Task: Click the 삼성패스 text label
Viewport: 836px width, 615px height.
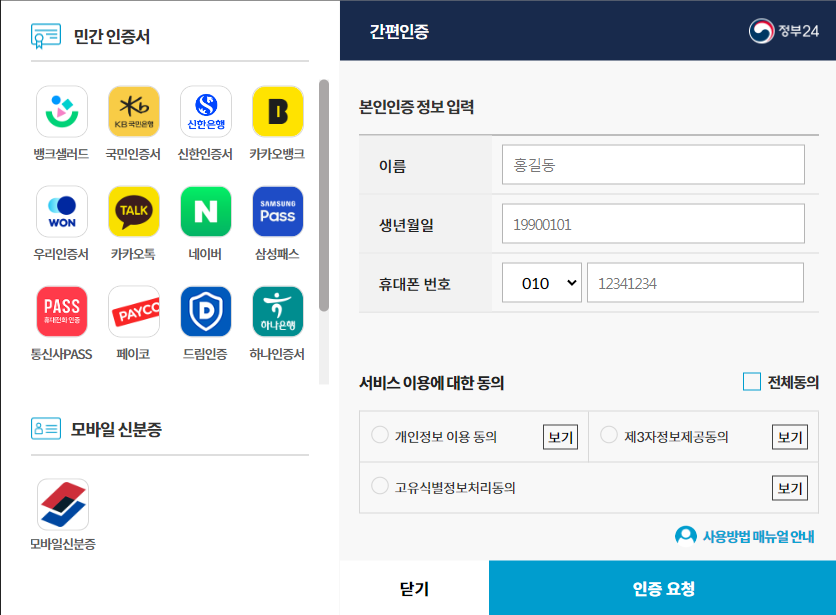Action: coord(277,254)
